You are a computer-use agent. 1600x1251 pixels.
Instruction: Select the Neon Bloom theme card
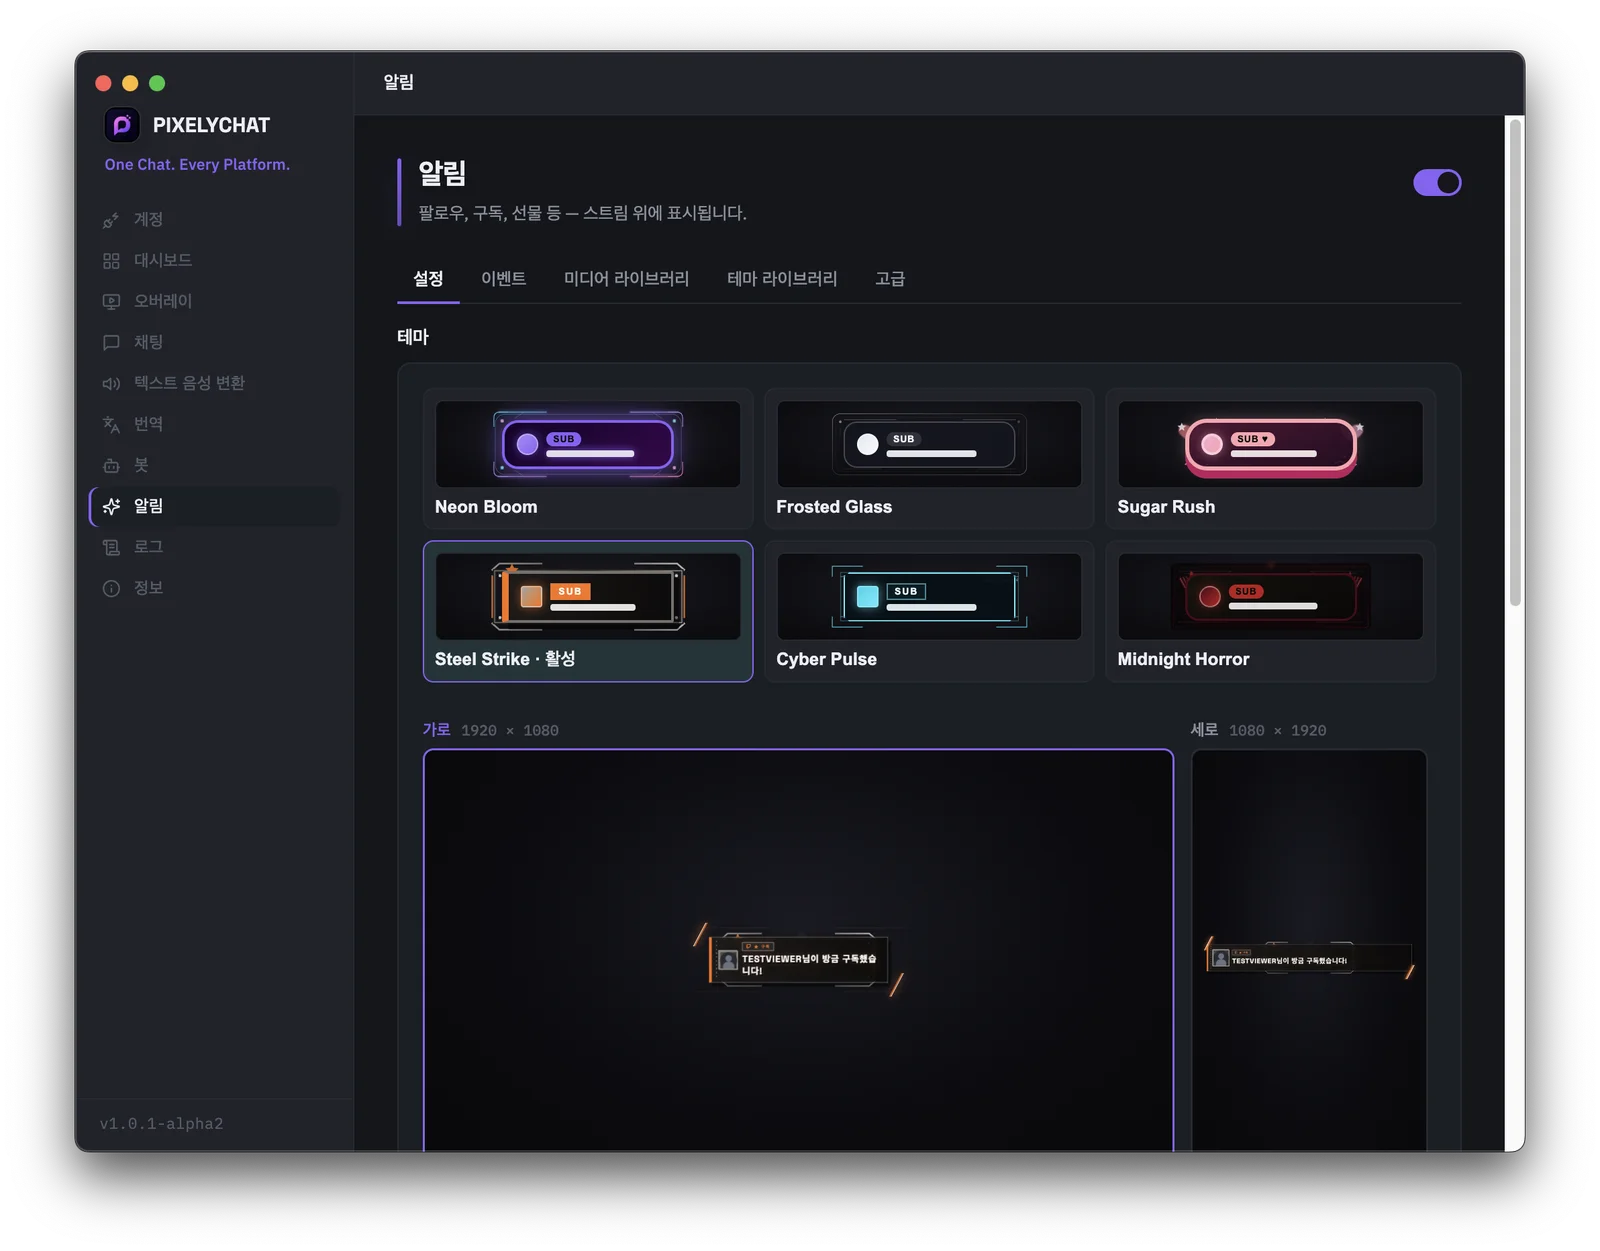[x=588, y=459]
